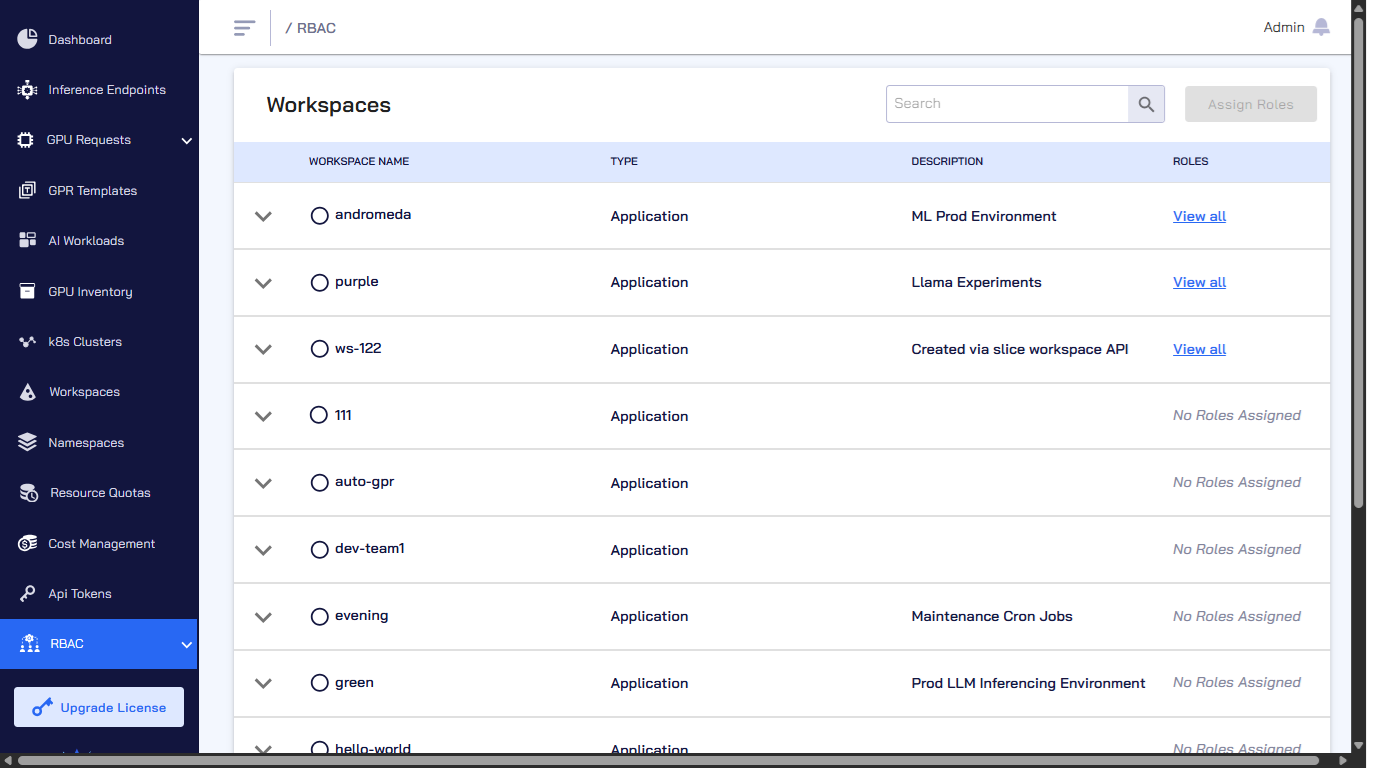
Task: Click the GPU Inventory box icon
Action: click(x=28, y=292)
